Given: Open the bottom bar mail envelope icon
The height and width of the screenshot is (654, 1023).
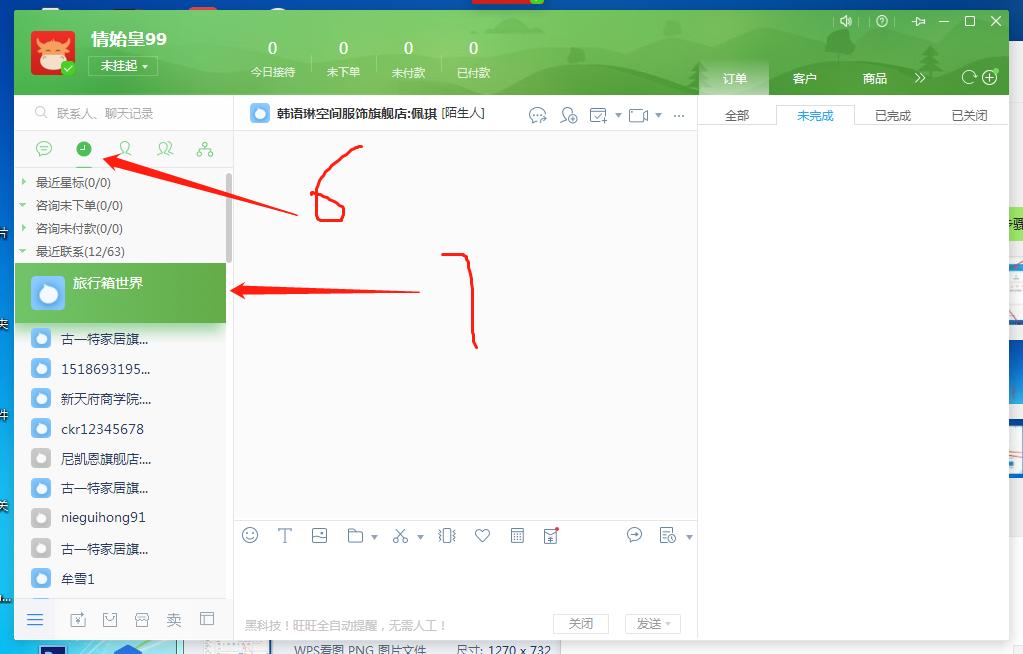Looking at the screenshot, I should point(110,619).
